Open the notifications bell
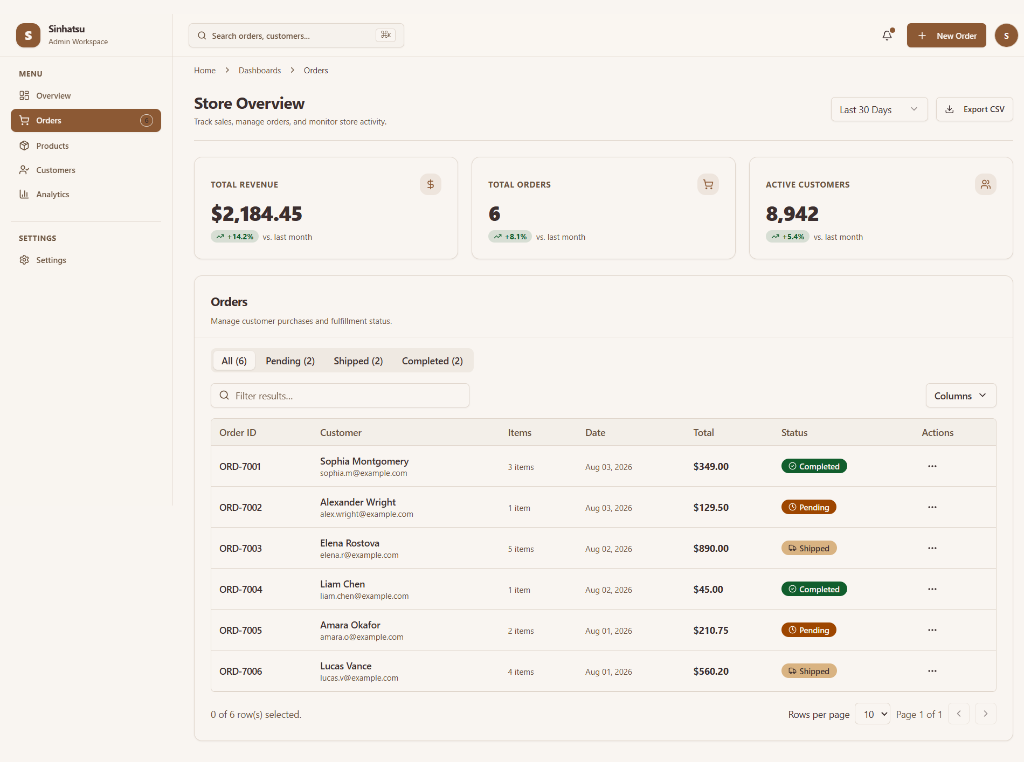Screen dimensions: 1024x762 (x=887, y=35)
